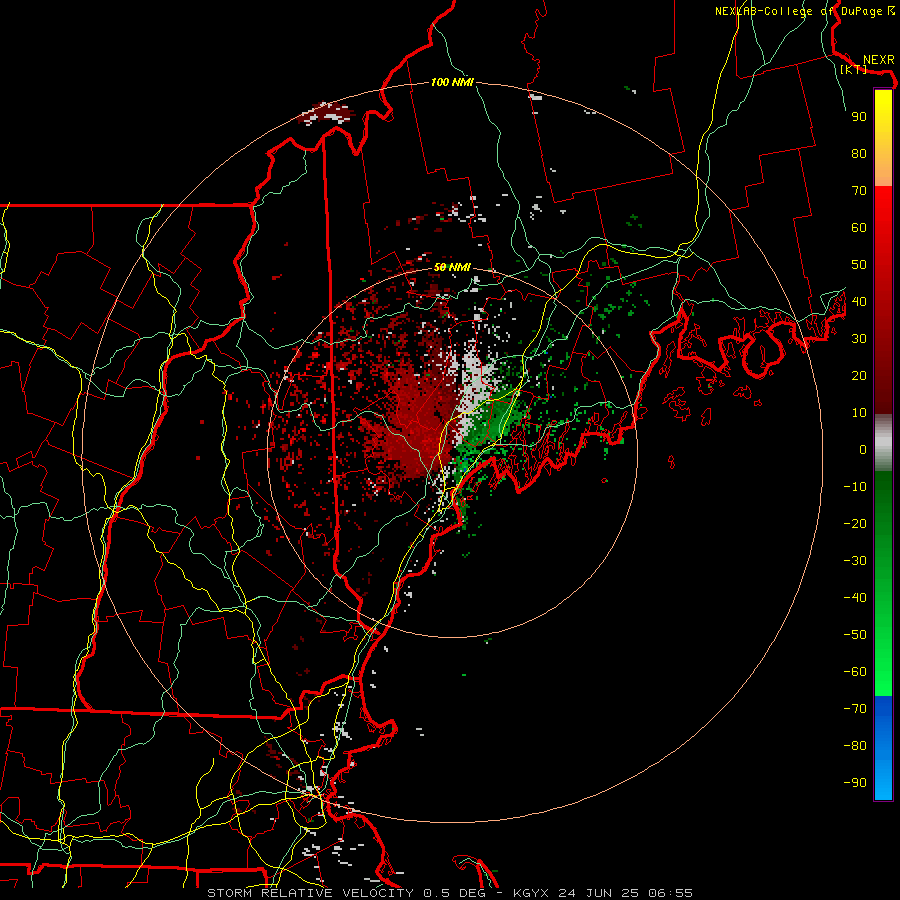Select the positive 60 scale value

(x=859, y=227)
